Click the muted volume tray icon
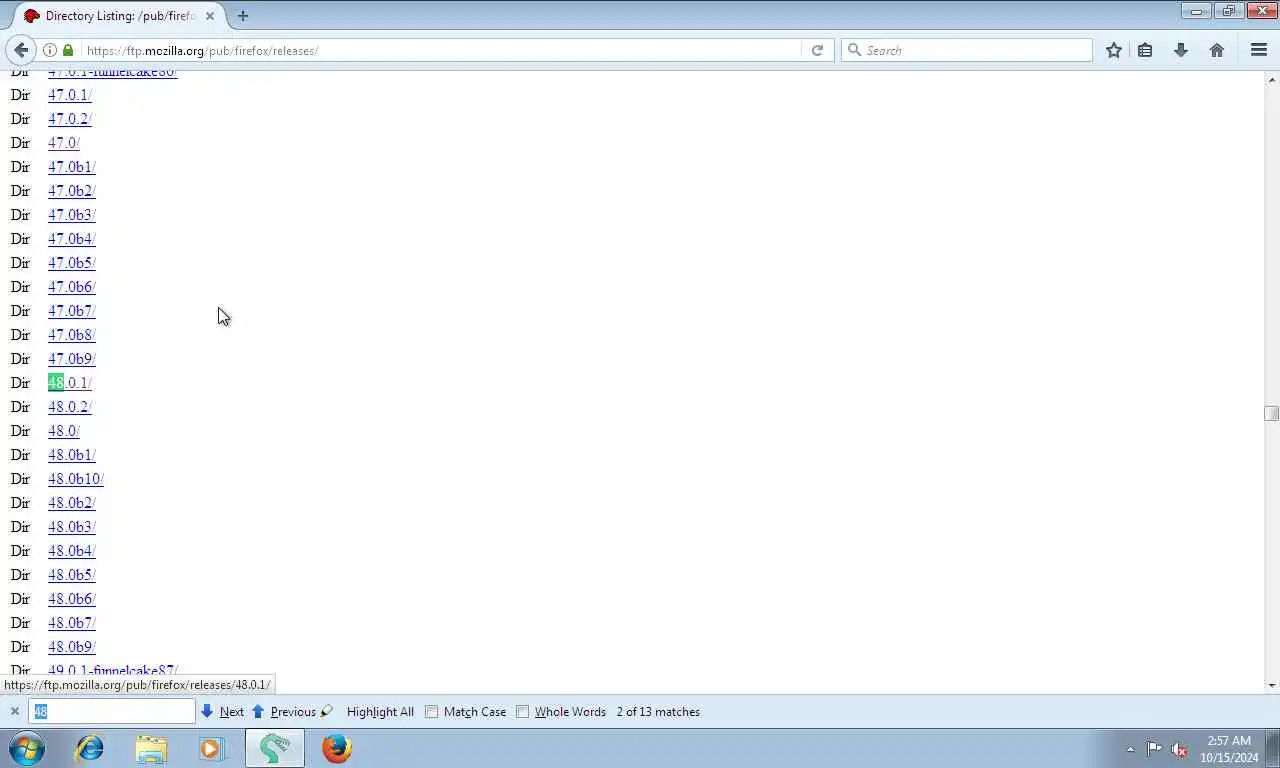Image resolution: width=1280 pixels, height=768 pixels. click(x=1179, y=749)
